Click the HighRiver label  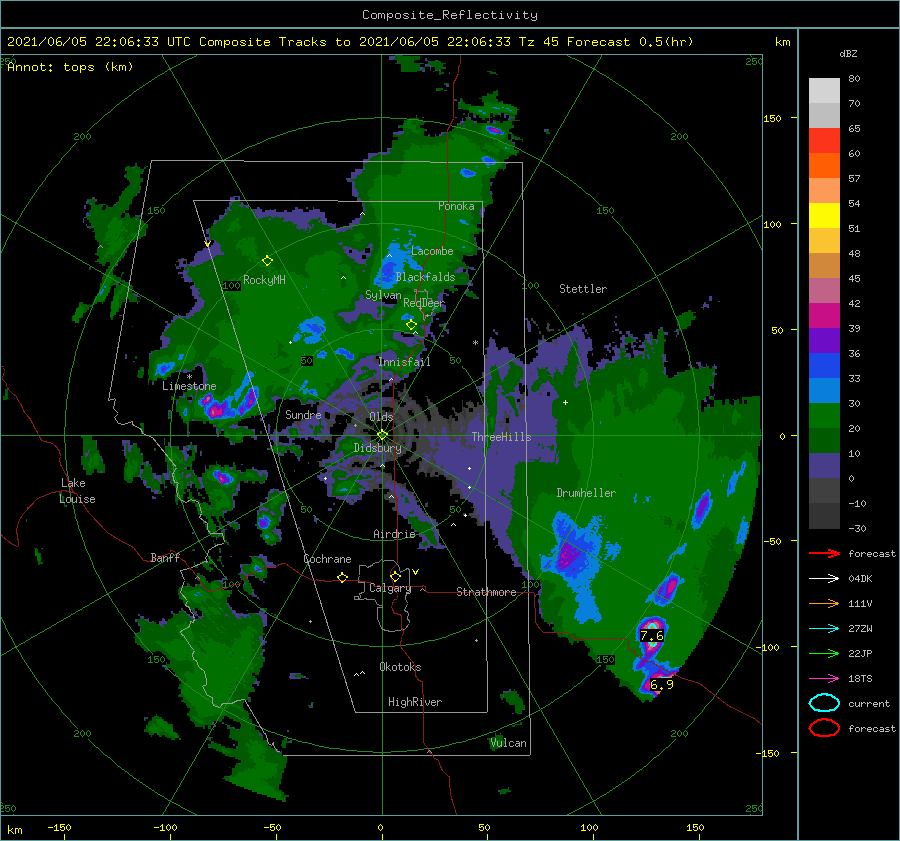415,702
